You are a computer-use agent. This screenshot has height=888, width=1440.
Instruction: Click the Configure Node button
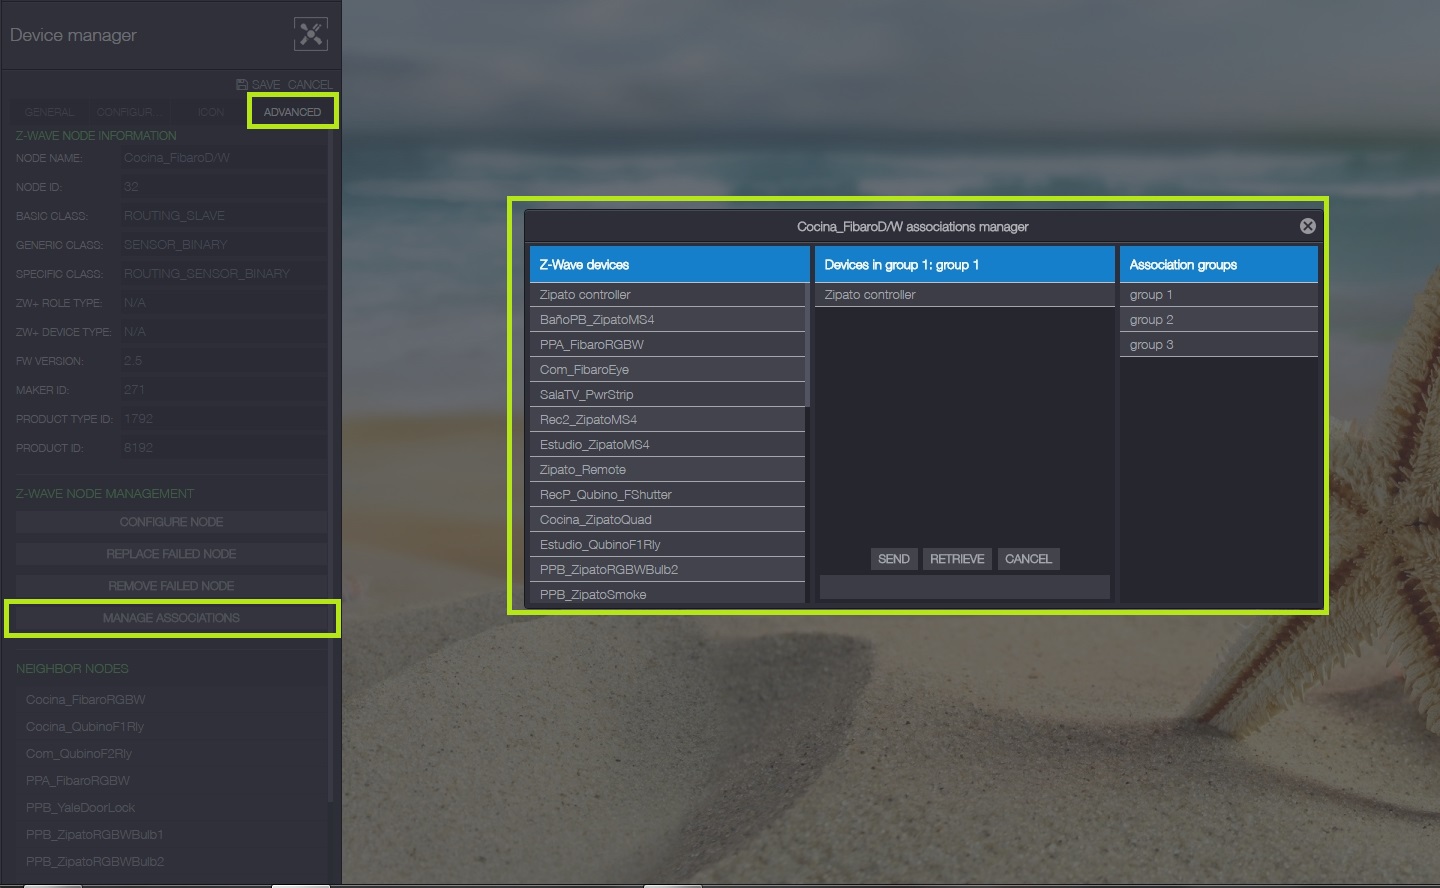(171, 522)
